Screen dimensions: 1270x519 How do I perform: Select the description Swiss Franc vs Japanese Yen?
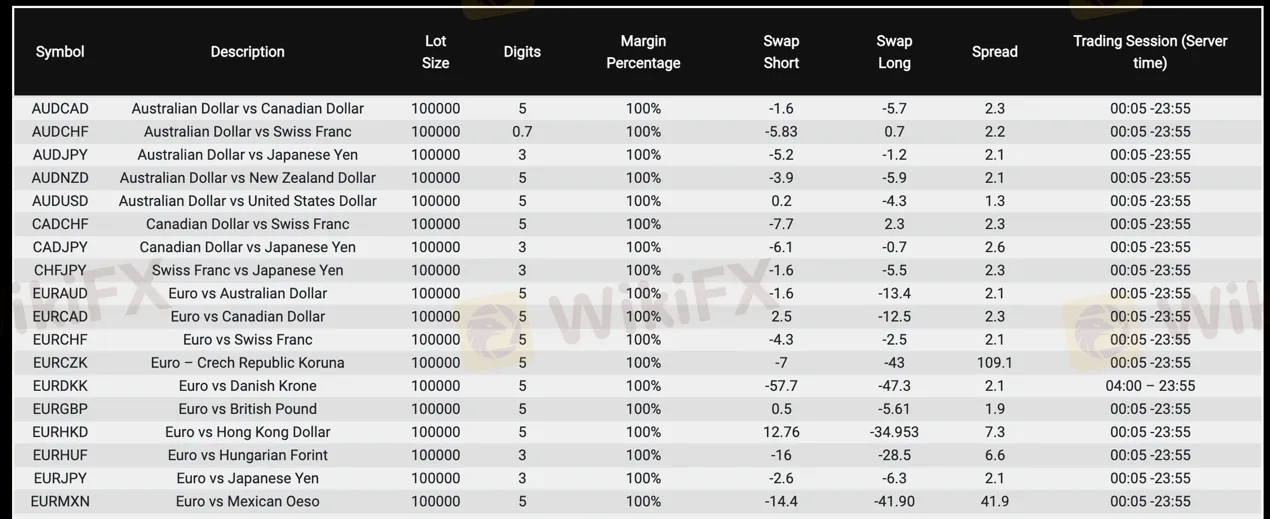pos(247,270)
